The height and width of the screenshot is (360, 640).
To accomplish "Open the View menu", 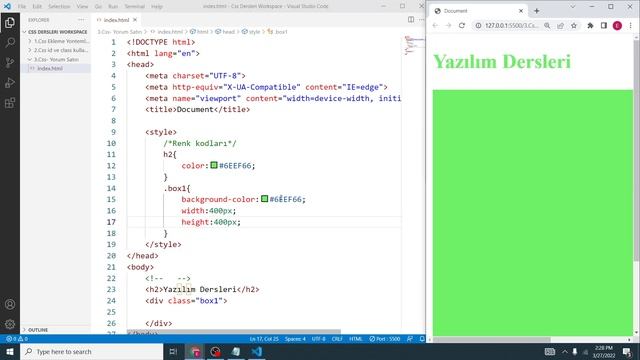I will 82,7.
